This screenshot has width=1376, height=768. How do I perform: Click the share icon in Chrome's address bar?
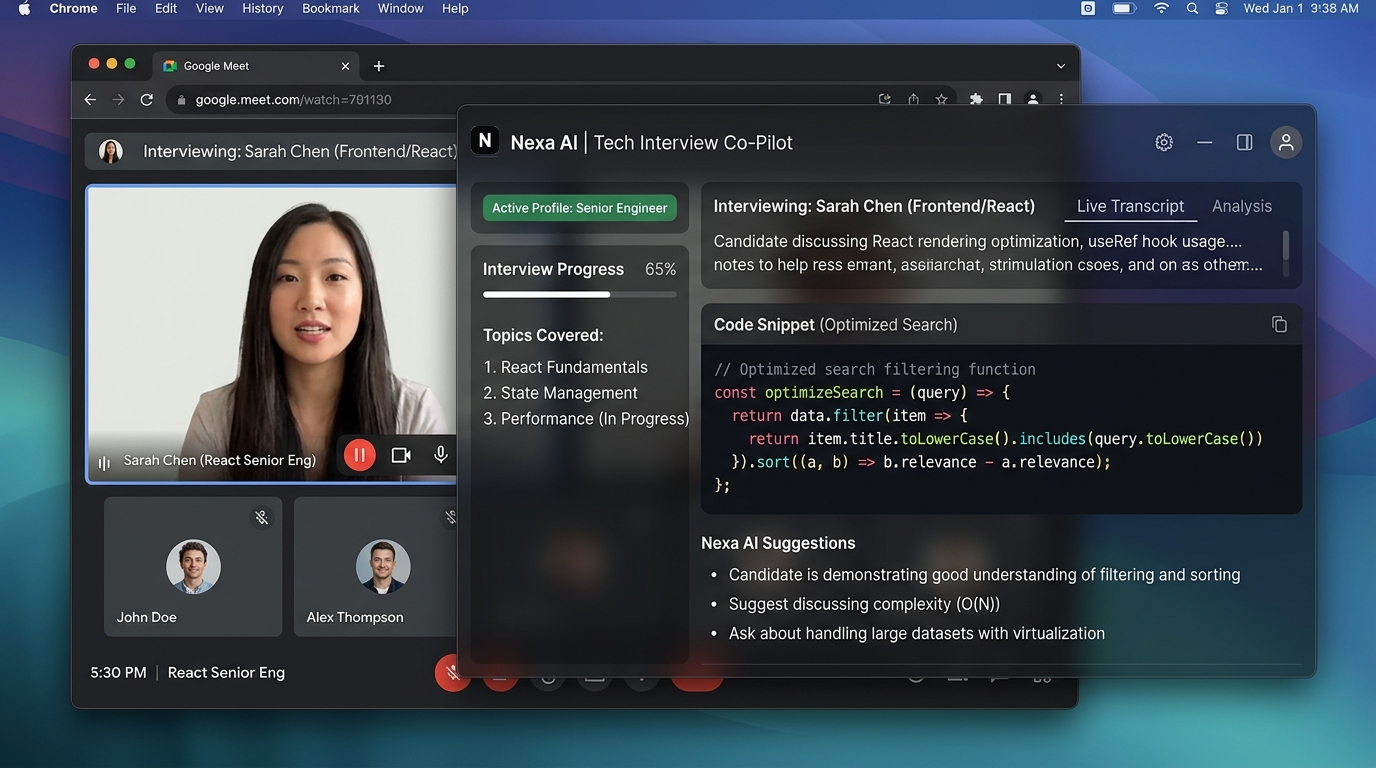913,100
